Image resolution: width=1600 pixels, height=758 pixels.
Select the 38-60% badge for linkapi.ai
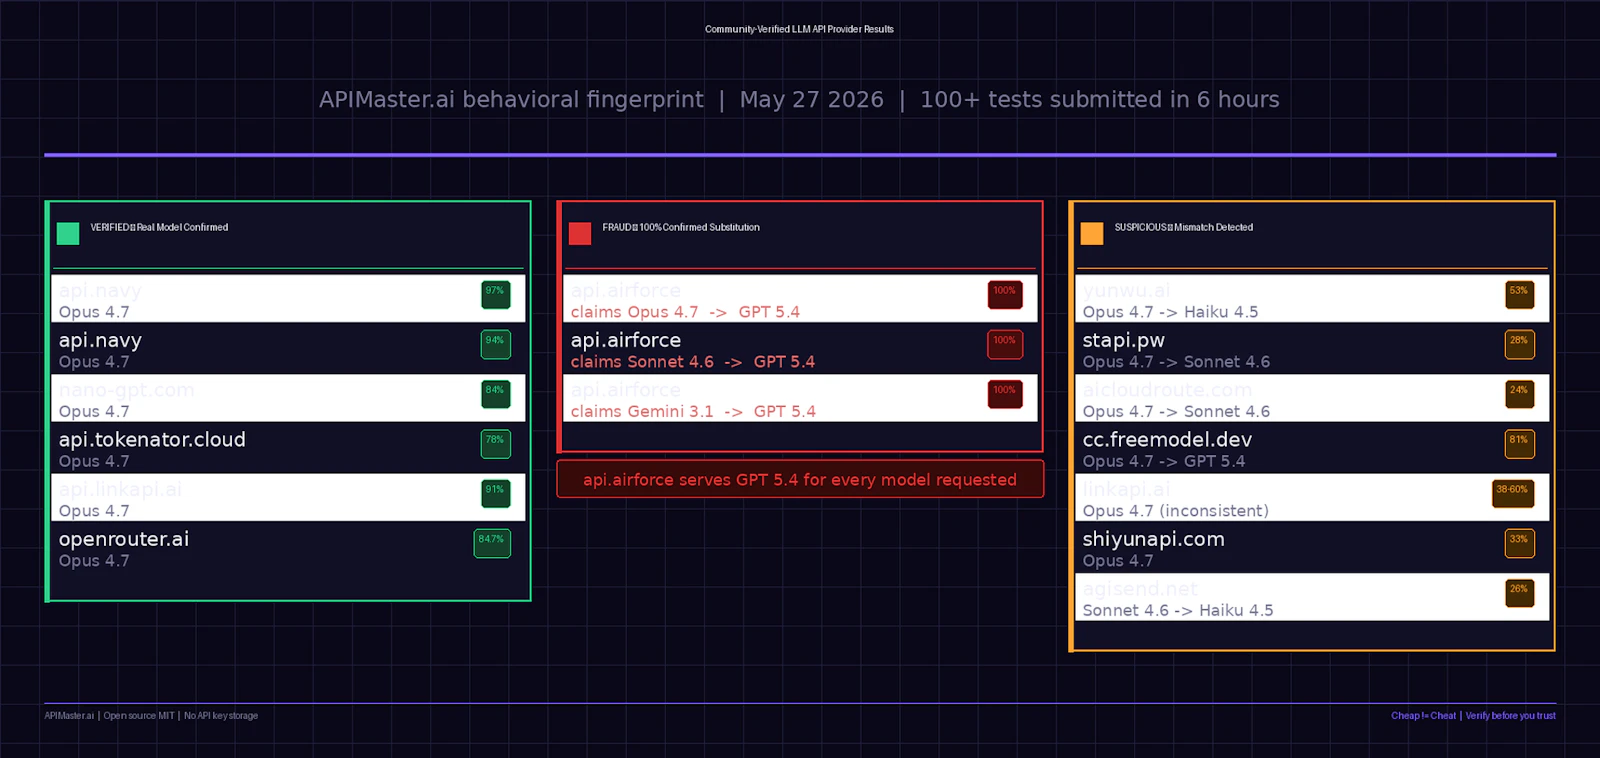[x=1513, y=493]
